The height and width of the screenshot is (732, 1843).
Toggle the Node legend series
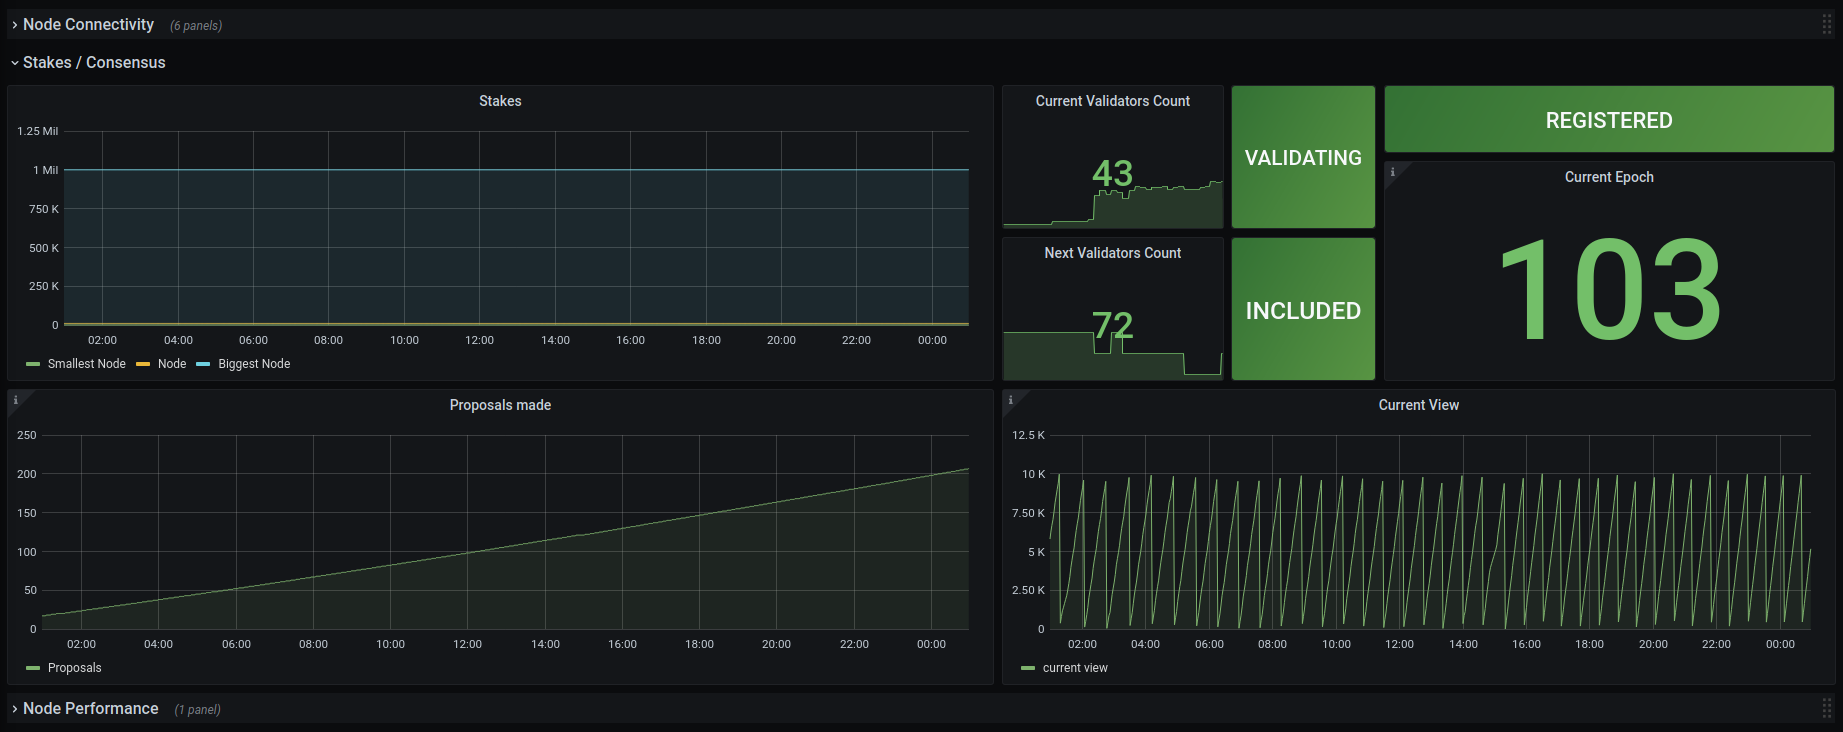tap(172, 364)
